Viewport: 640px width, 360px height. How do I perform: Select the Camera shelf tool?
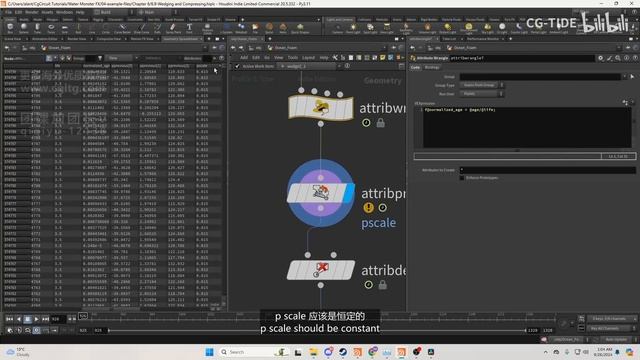(338, 28)
